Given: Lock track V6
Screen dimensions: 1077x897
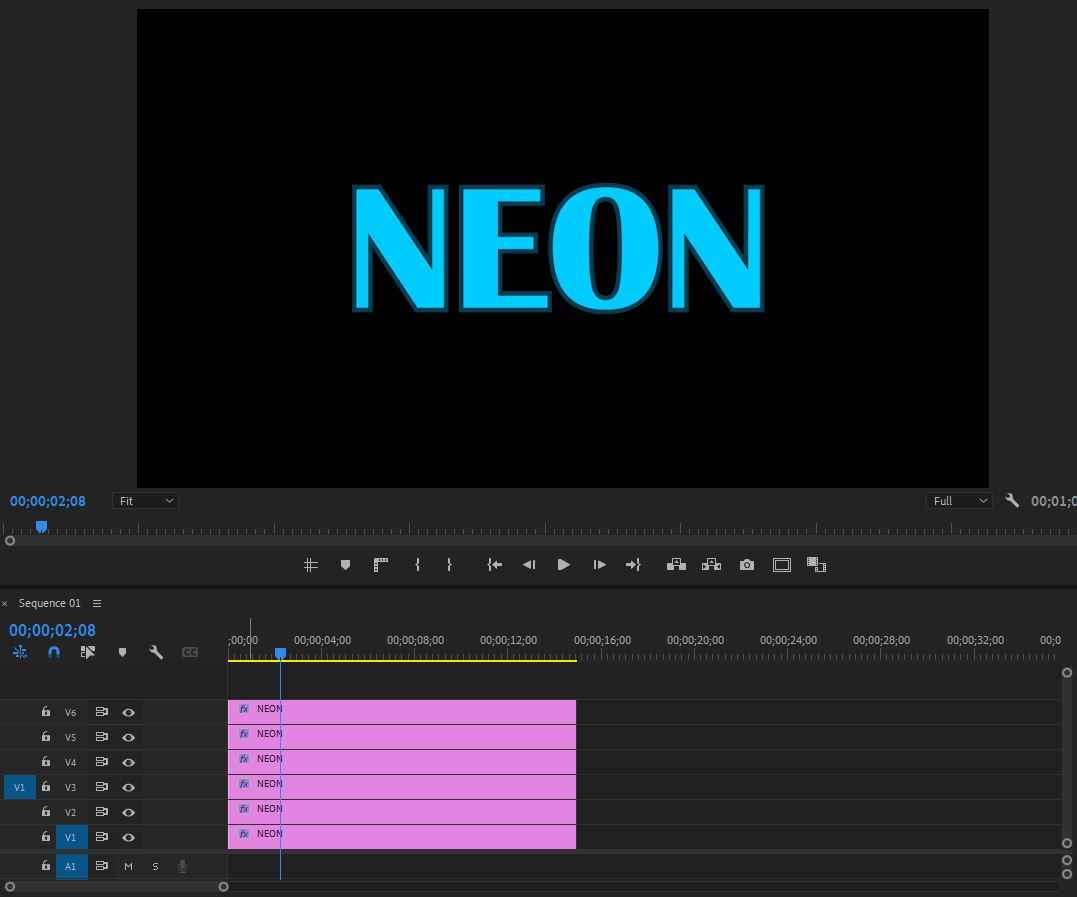Looking at the screenshot, I should [x=46, y=712].
